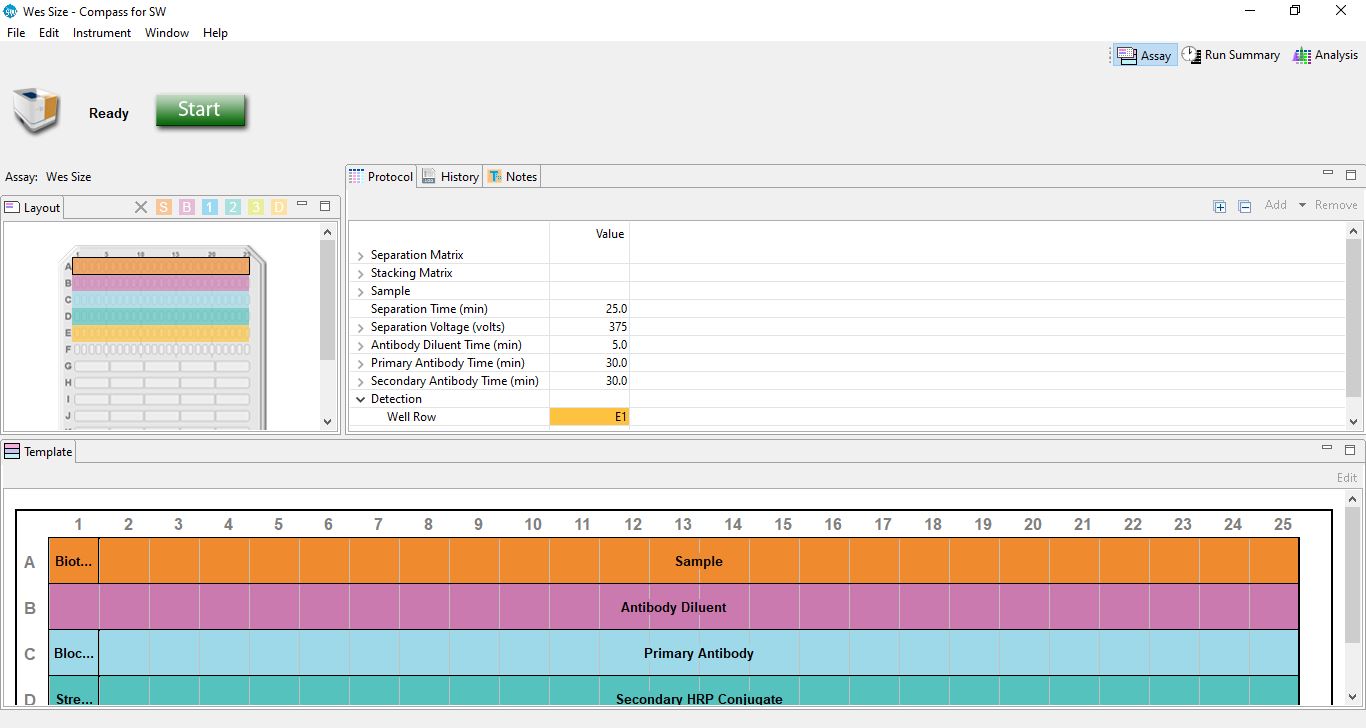Click the Collapse All icon in Protocol

pyautogui.click(x=1244, y=206)
